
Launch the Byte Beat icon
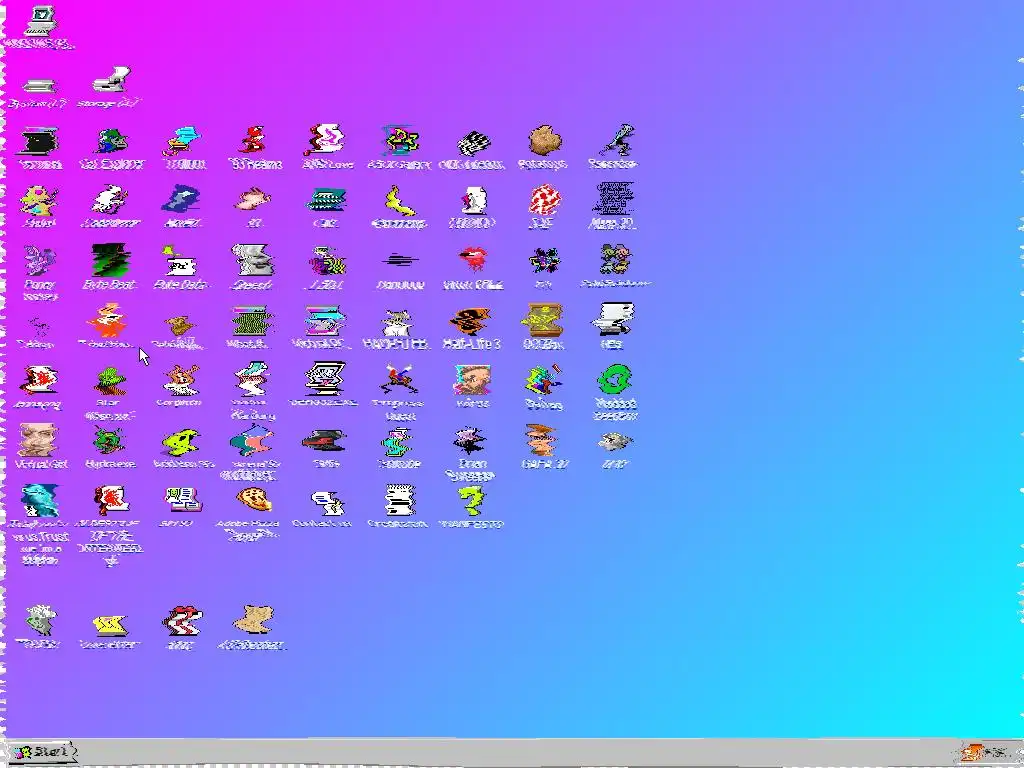111,260
